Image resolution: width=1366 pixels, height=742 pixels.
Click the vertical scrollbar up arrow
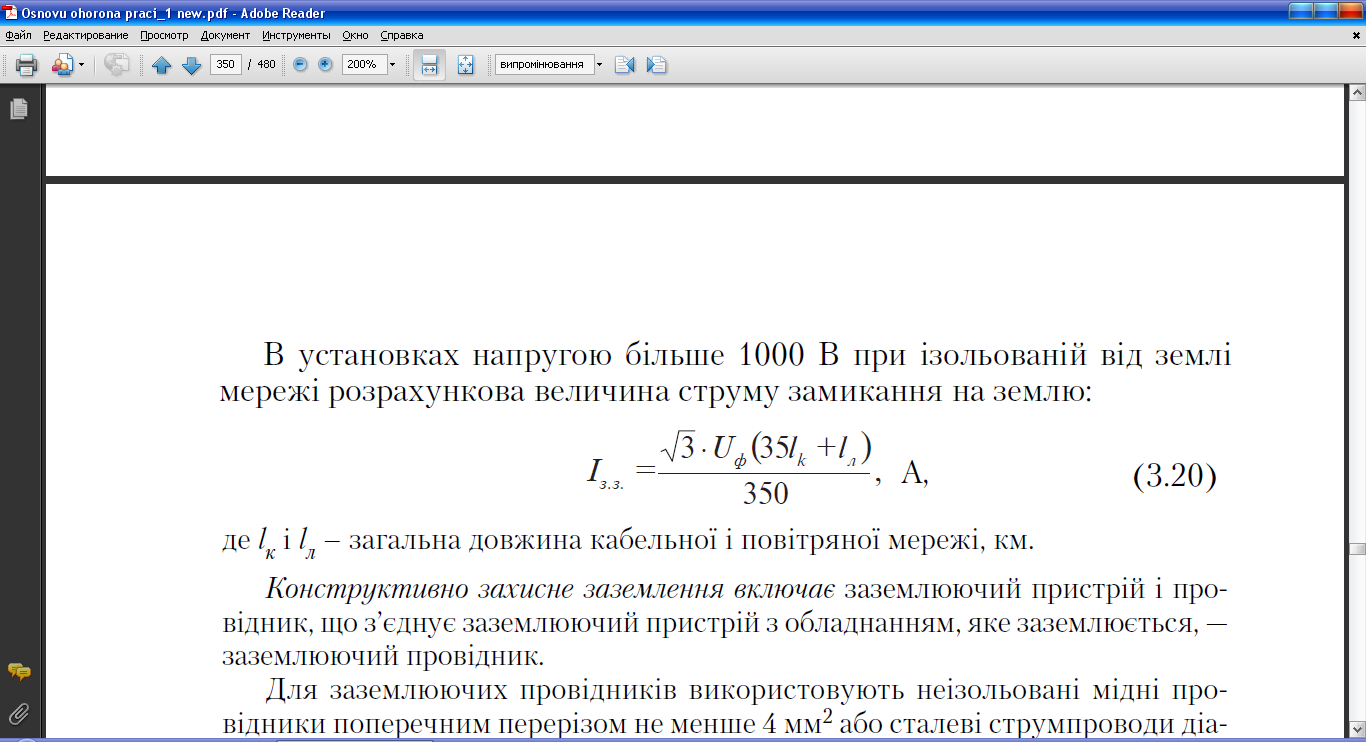point(1356,93)
